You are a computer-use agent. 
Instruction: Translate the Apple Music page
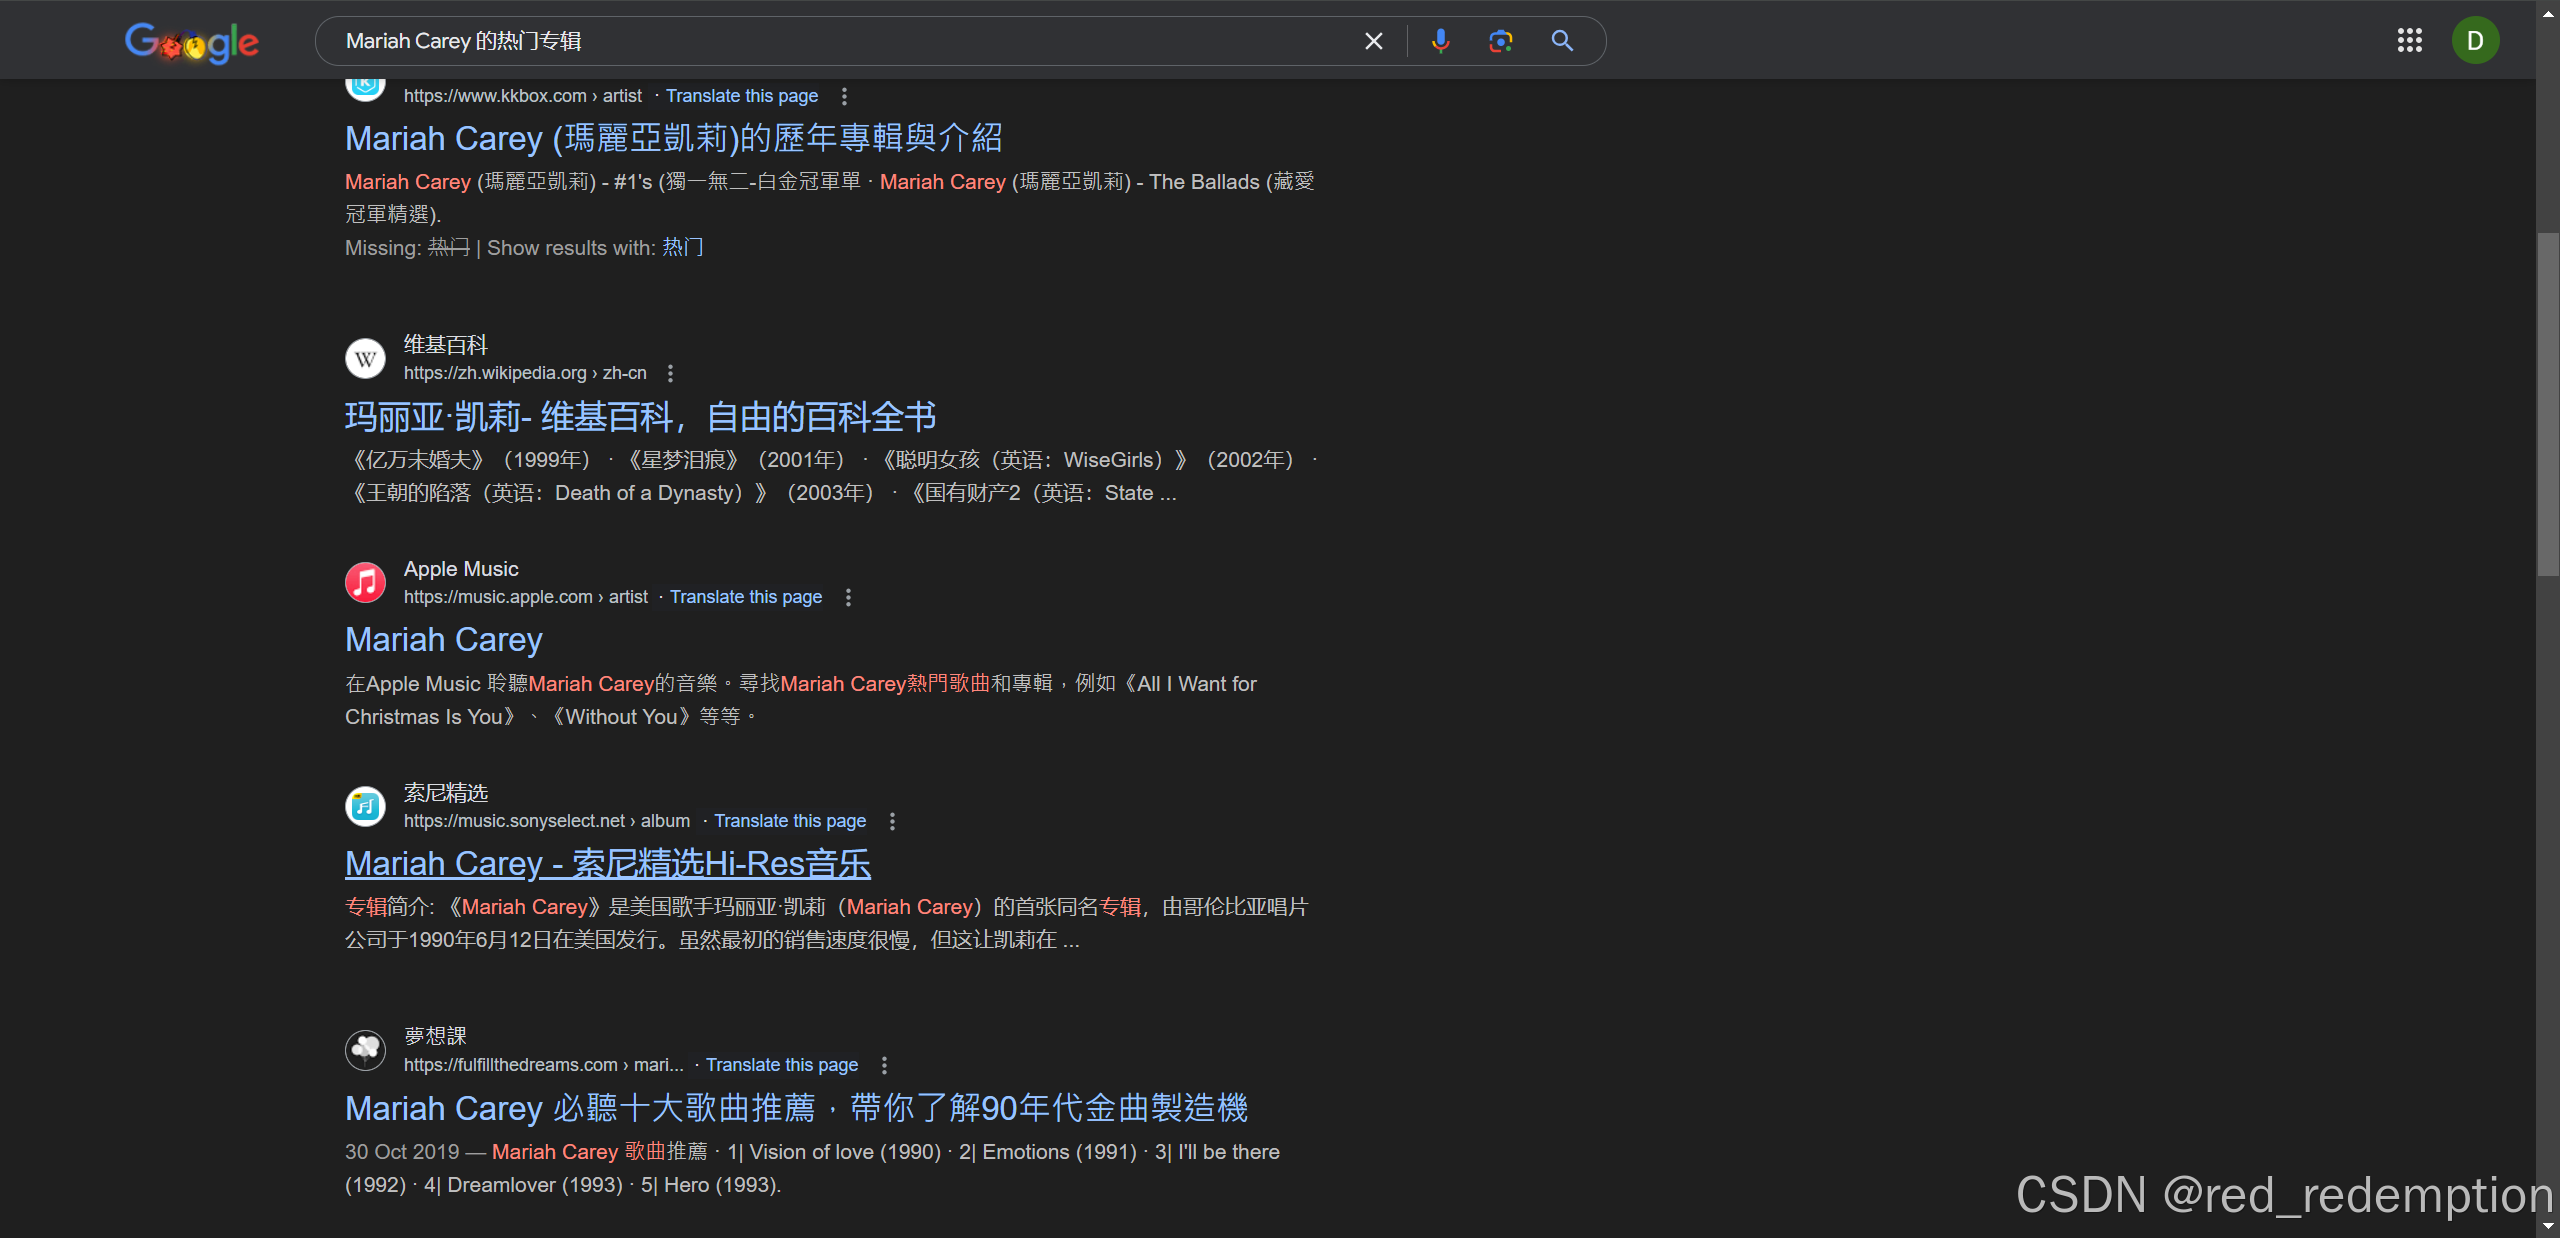(x=745, y=597)
